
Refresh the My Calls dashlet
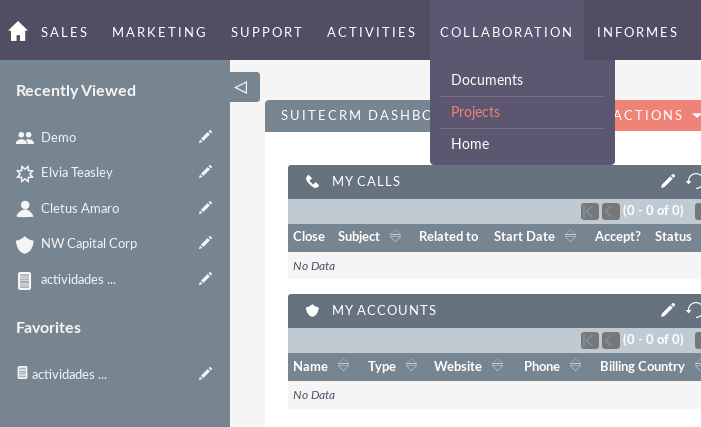pos(693,181)
